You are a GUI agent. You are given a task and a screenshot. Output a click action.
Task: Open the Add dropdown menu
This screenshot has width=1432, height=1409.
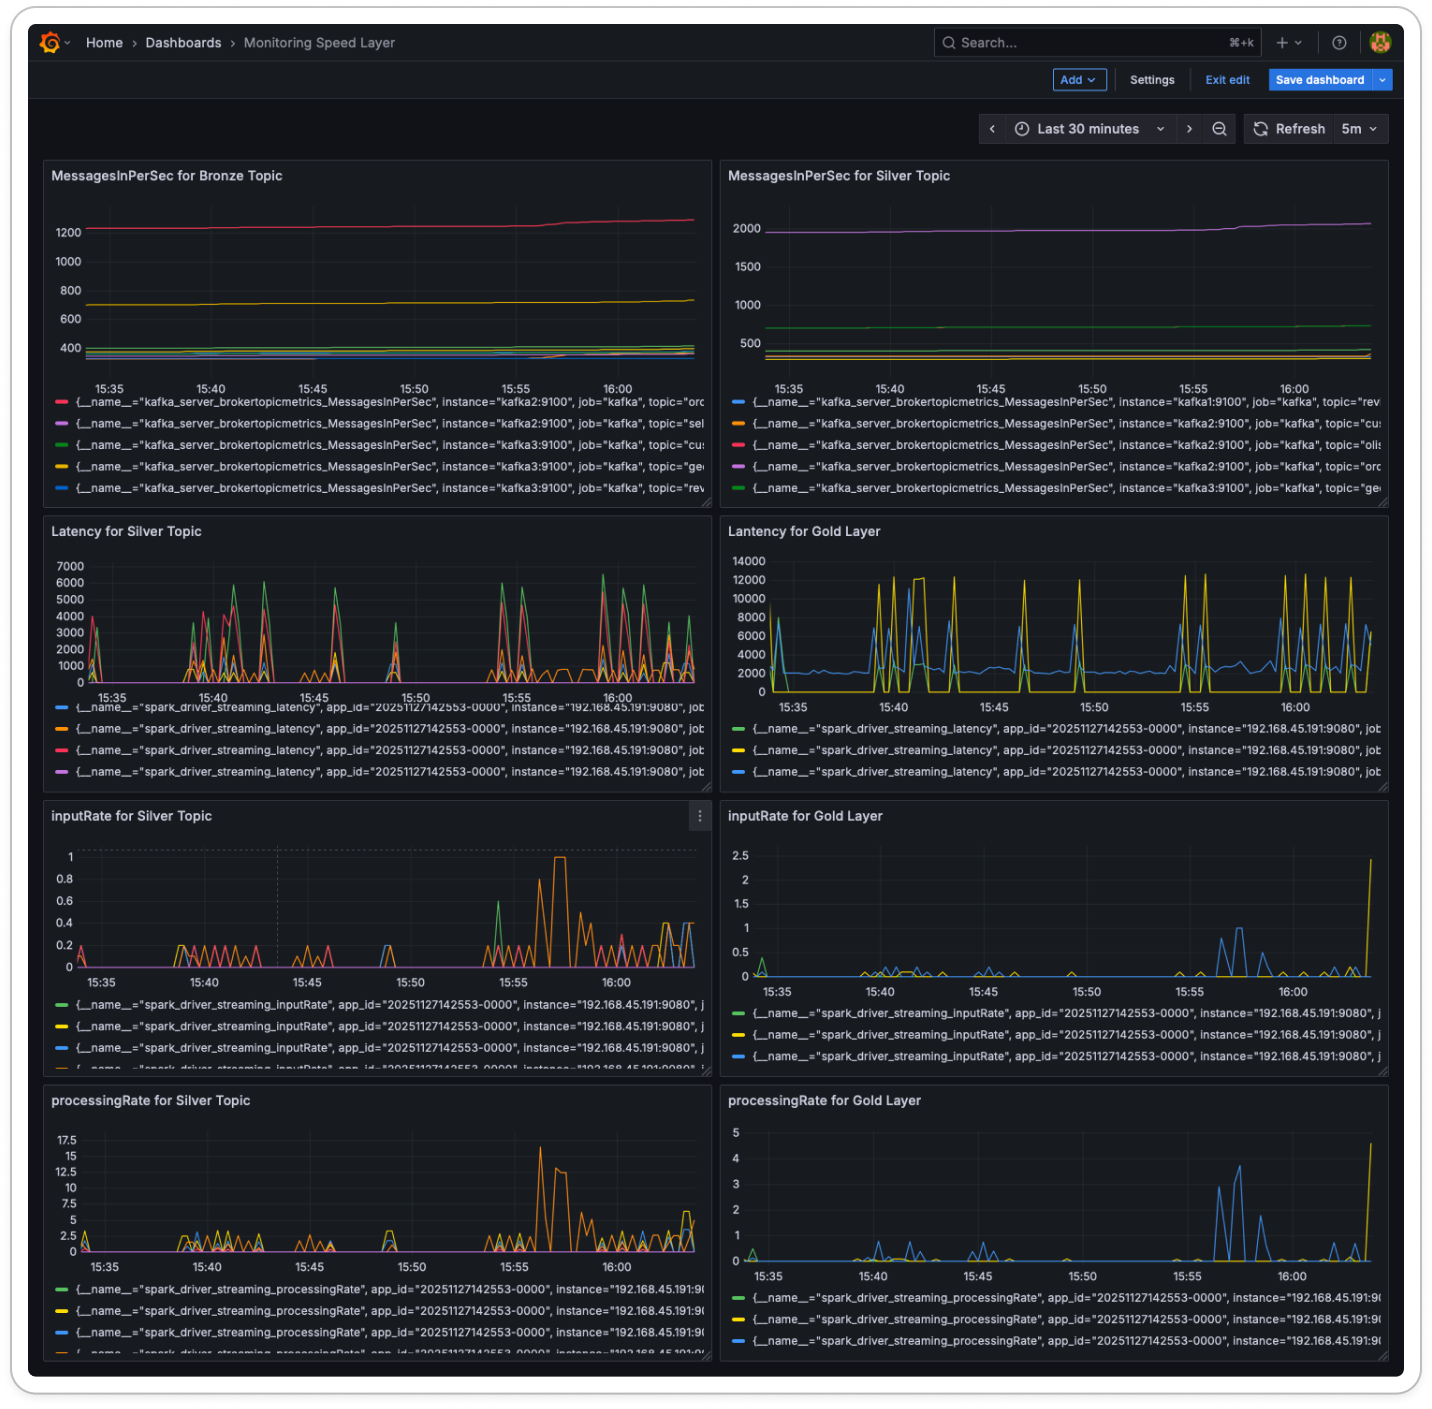(x=1079, y=80)
